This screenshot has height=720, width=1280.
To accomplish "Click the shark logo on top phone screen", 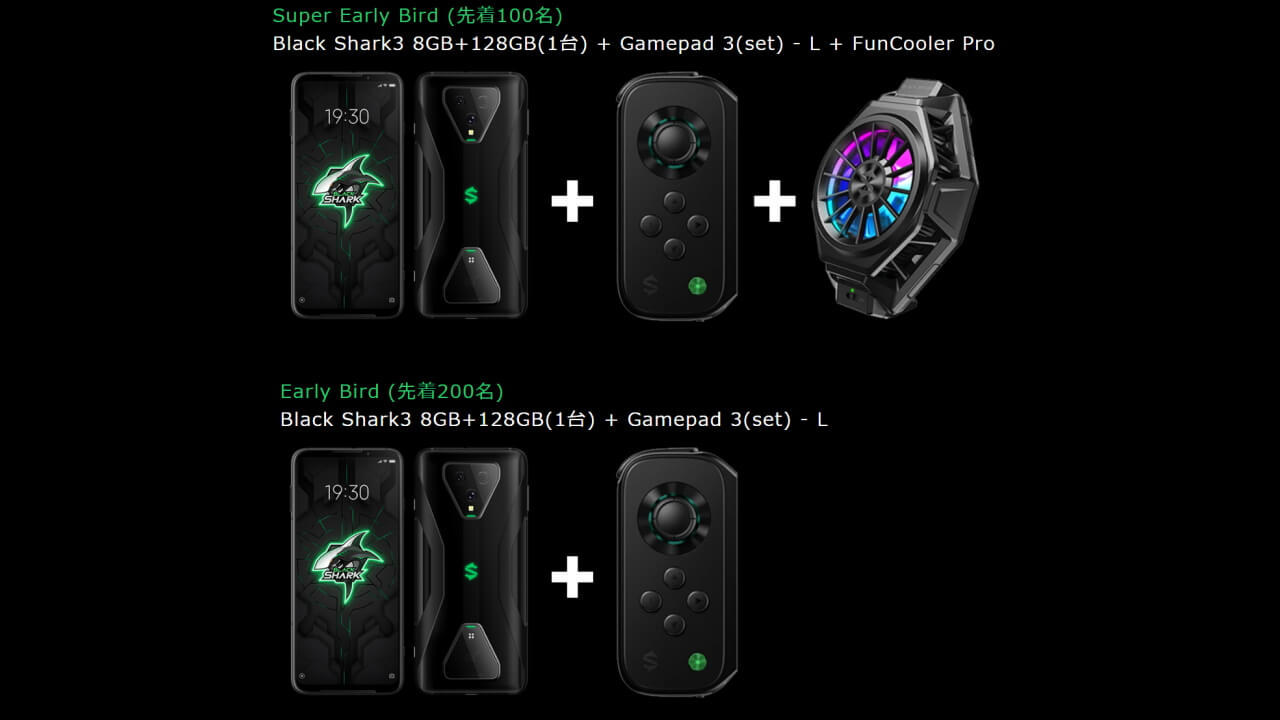I will click(x=347, y=183).
